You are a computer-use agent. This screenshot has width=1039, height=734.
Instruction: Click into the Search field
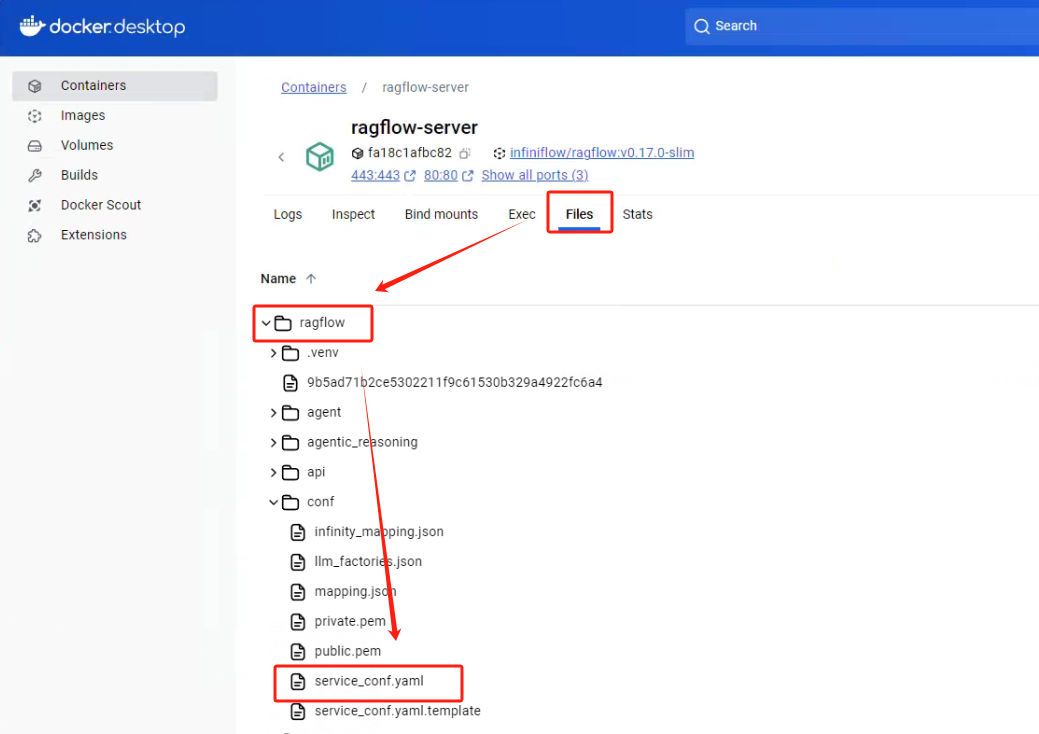tap(861, 26)
